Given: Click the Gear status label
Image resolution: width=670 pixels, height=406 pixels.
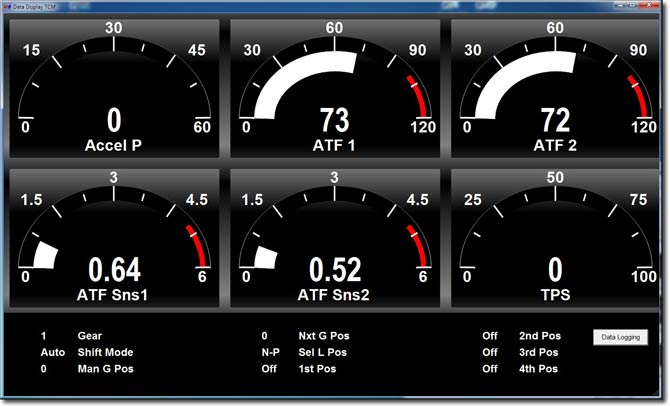Looking at the screenshot, I should pyautogui.click(x=90, y=336).
